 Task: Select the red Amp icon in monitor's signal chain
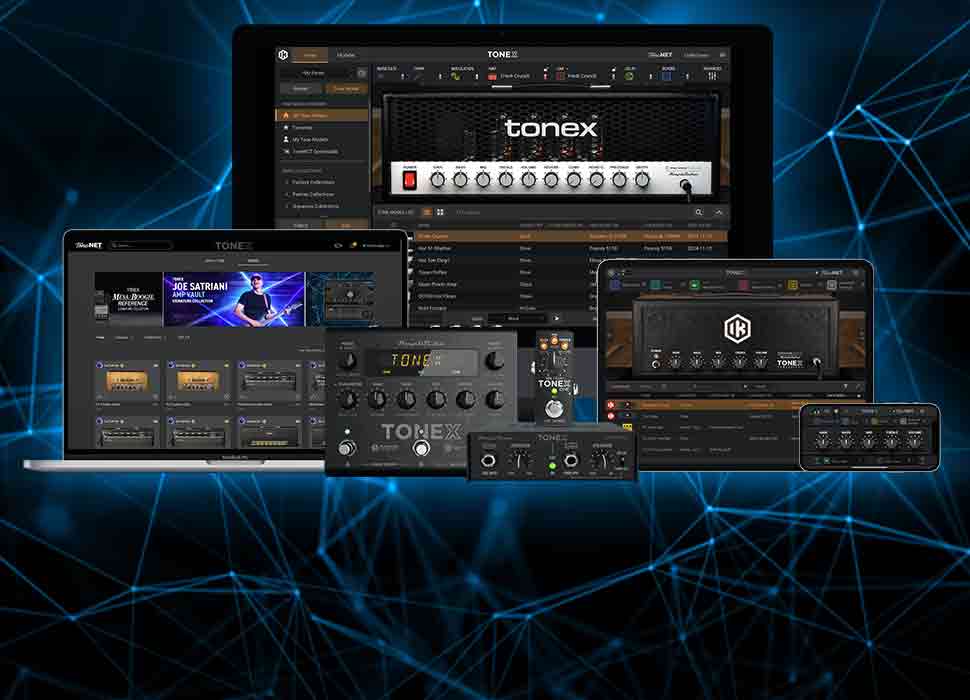click(x=492, y=77)
